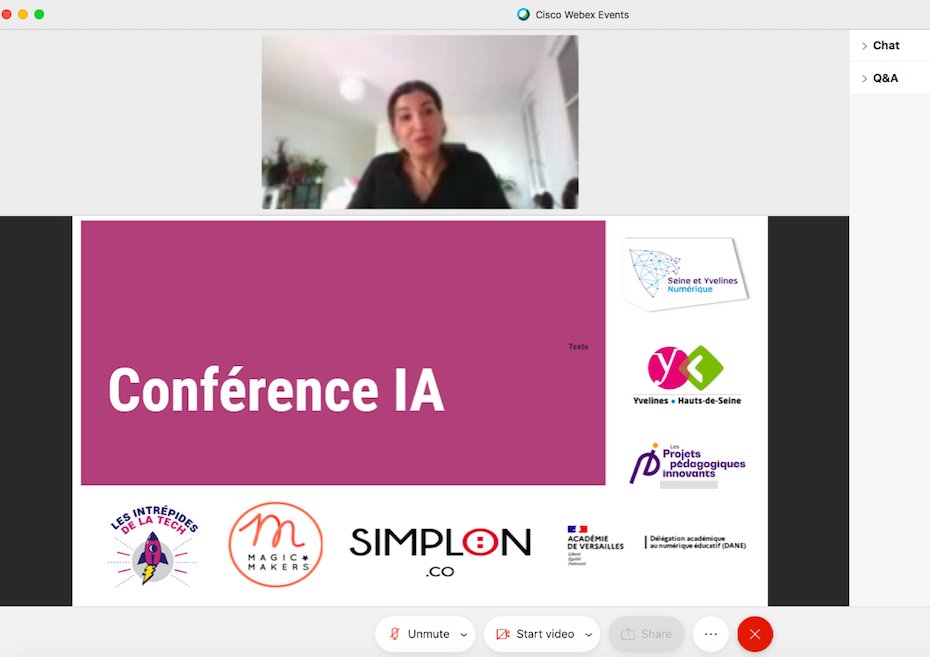Click the greyed Share button
The image size is (930, 657).
click(646, 634)
